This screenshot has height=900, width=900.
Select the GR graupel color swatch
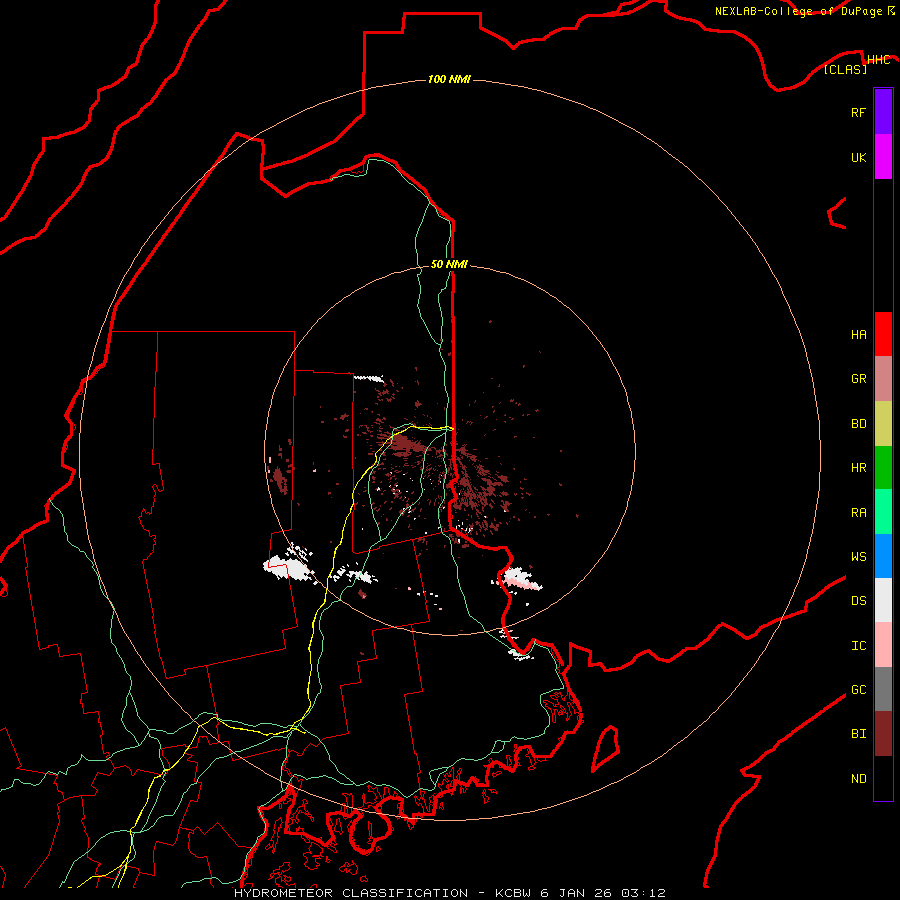[883, 379]
